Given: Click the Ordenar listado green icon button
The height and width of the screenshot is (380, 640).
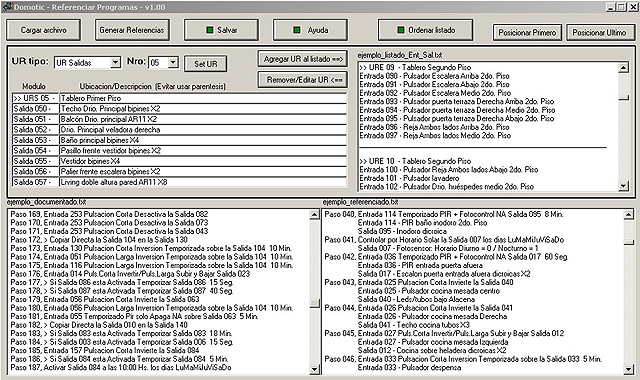Looking at the screenshot, I should 425,30.
